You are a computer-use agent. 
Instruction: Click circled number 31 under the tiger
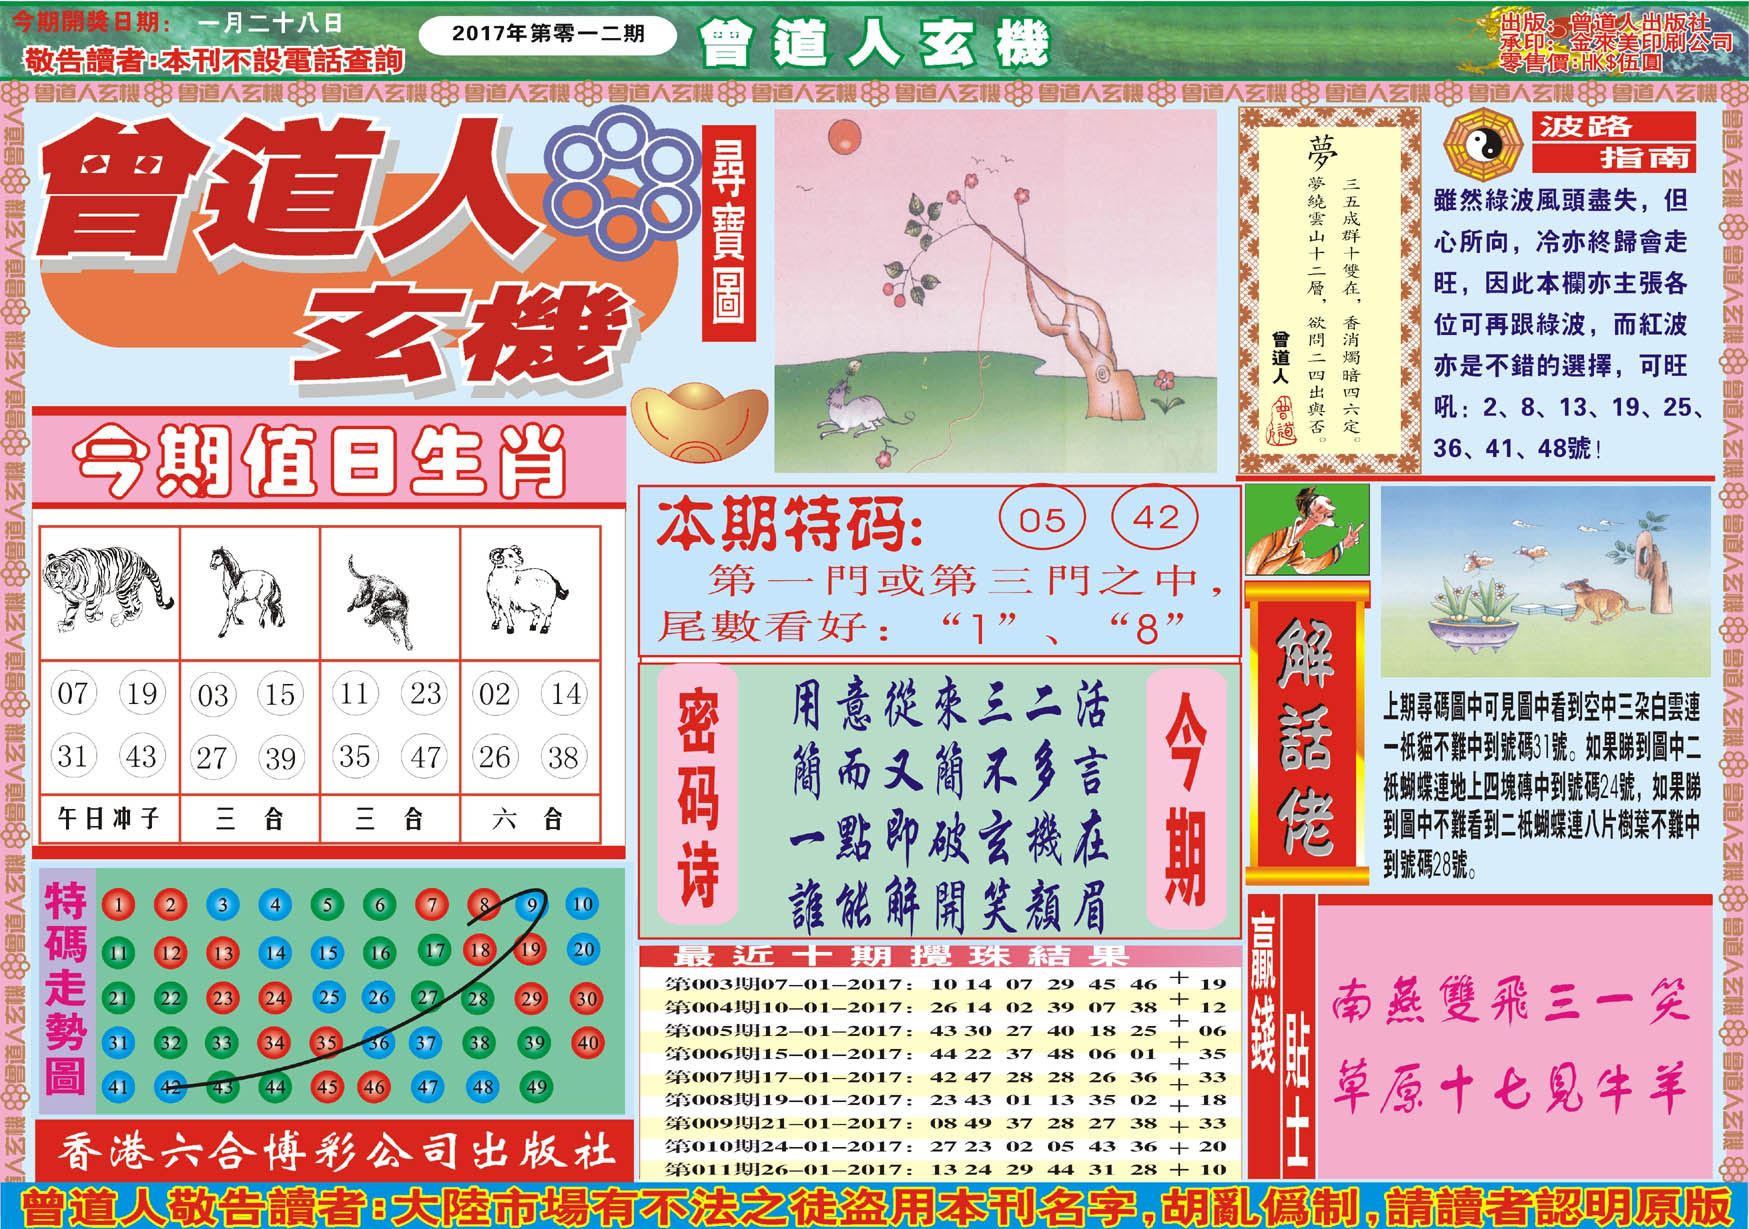click(73, 756)
